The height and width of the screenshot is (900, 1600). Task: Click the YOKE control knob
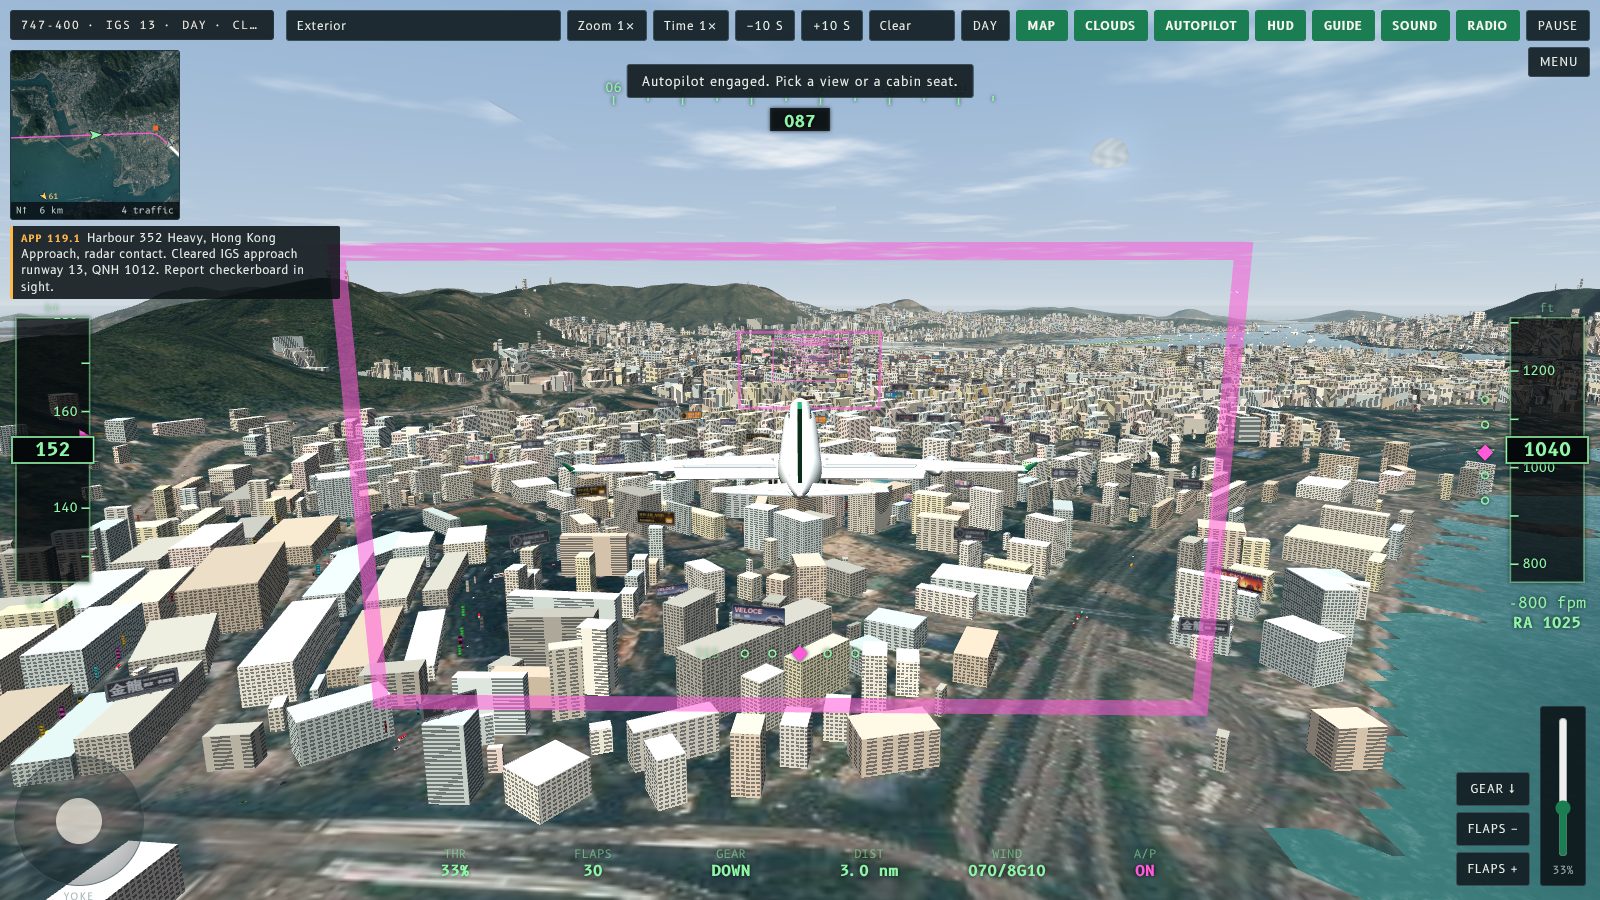pyautogui.click(x=79, y=822)
